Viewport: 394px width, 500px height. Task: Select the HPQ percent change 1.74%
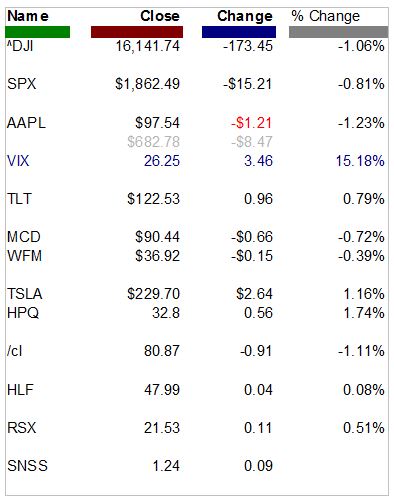[x=364, y=313]
